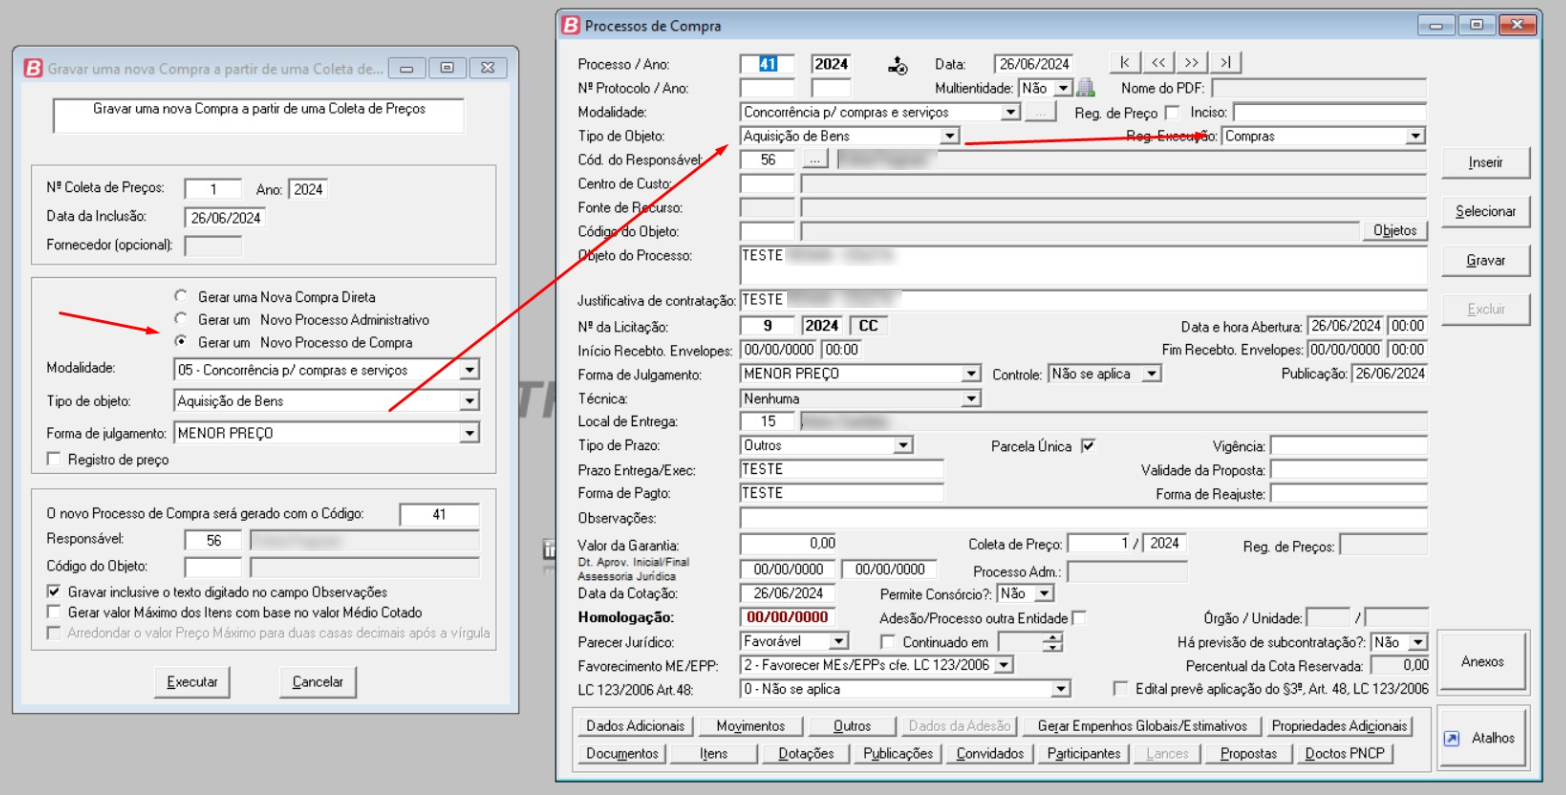
Task: Go to next record using >> button
Action: tap(1191, 63)
